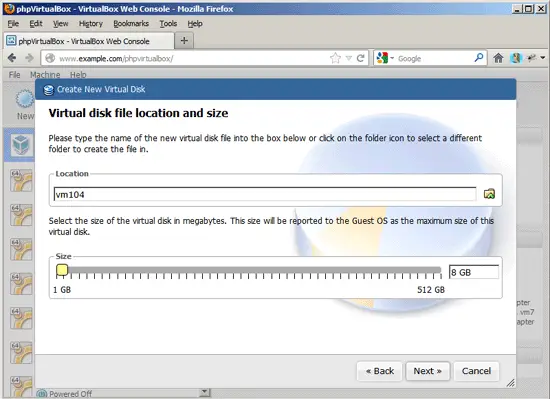Open the Firefox View menu
Image resolution: width=550 pixels, height=399 pixels.
60,23
